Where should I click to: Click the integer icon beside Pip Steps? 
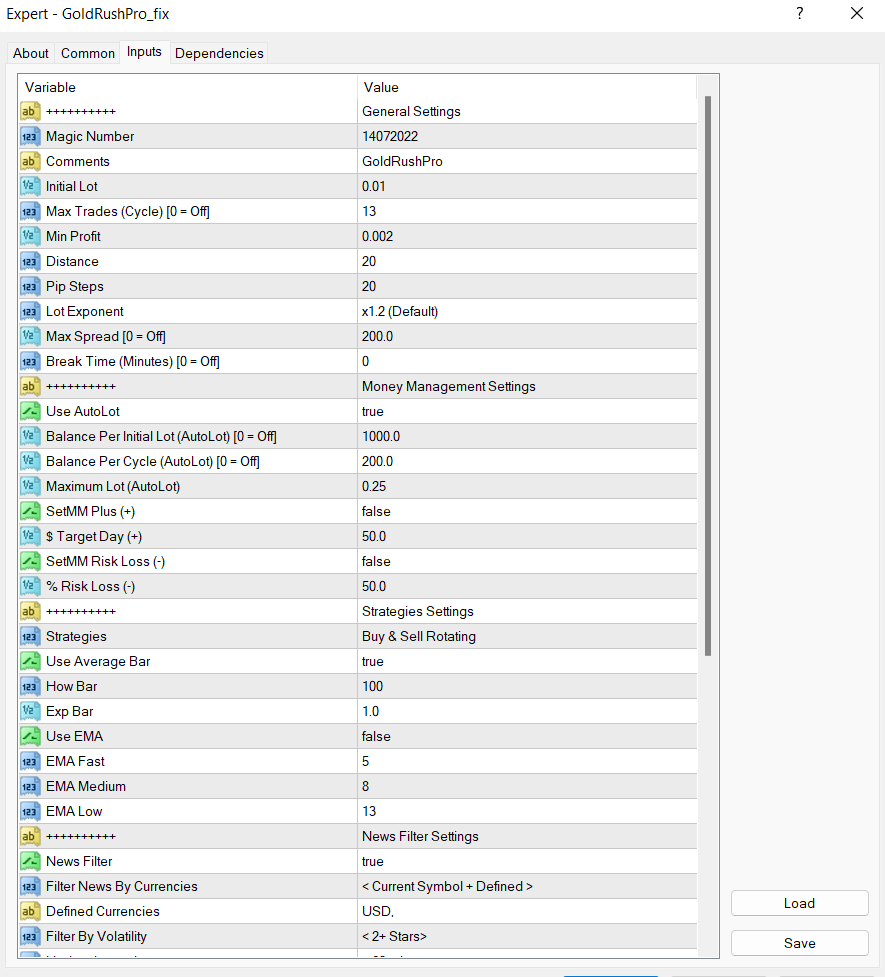click(30, 287)
